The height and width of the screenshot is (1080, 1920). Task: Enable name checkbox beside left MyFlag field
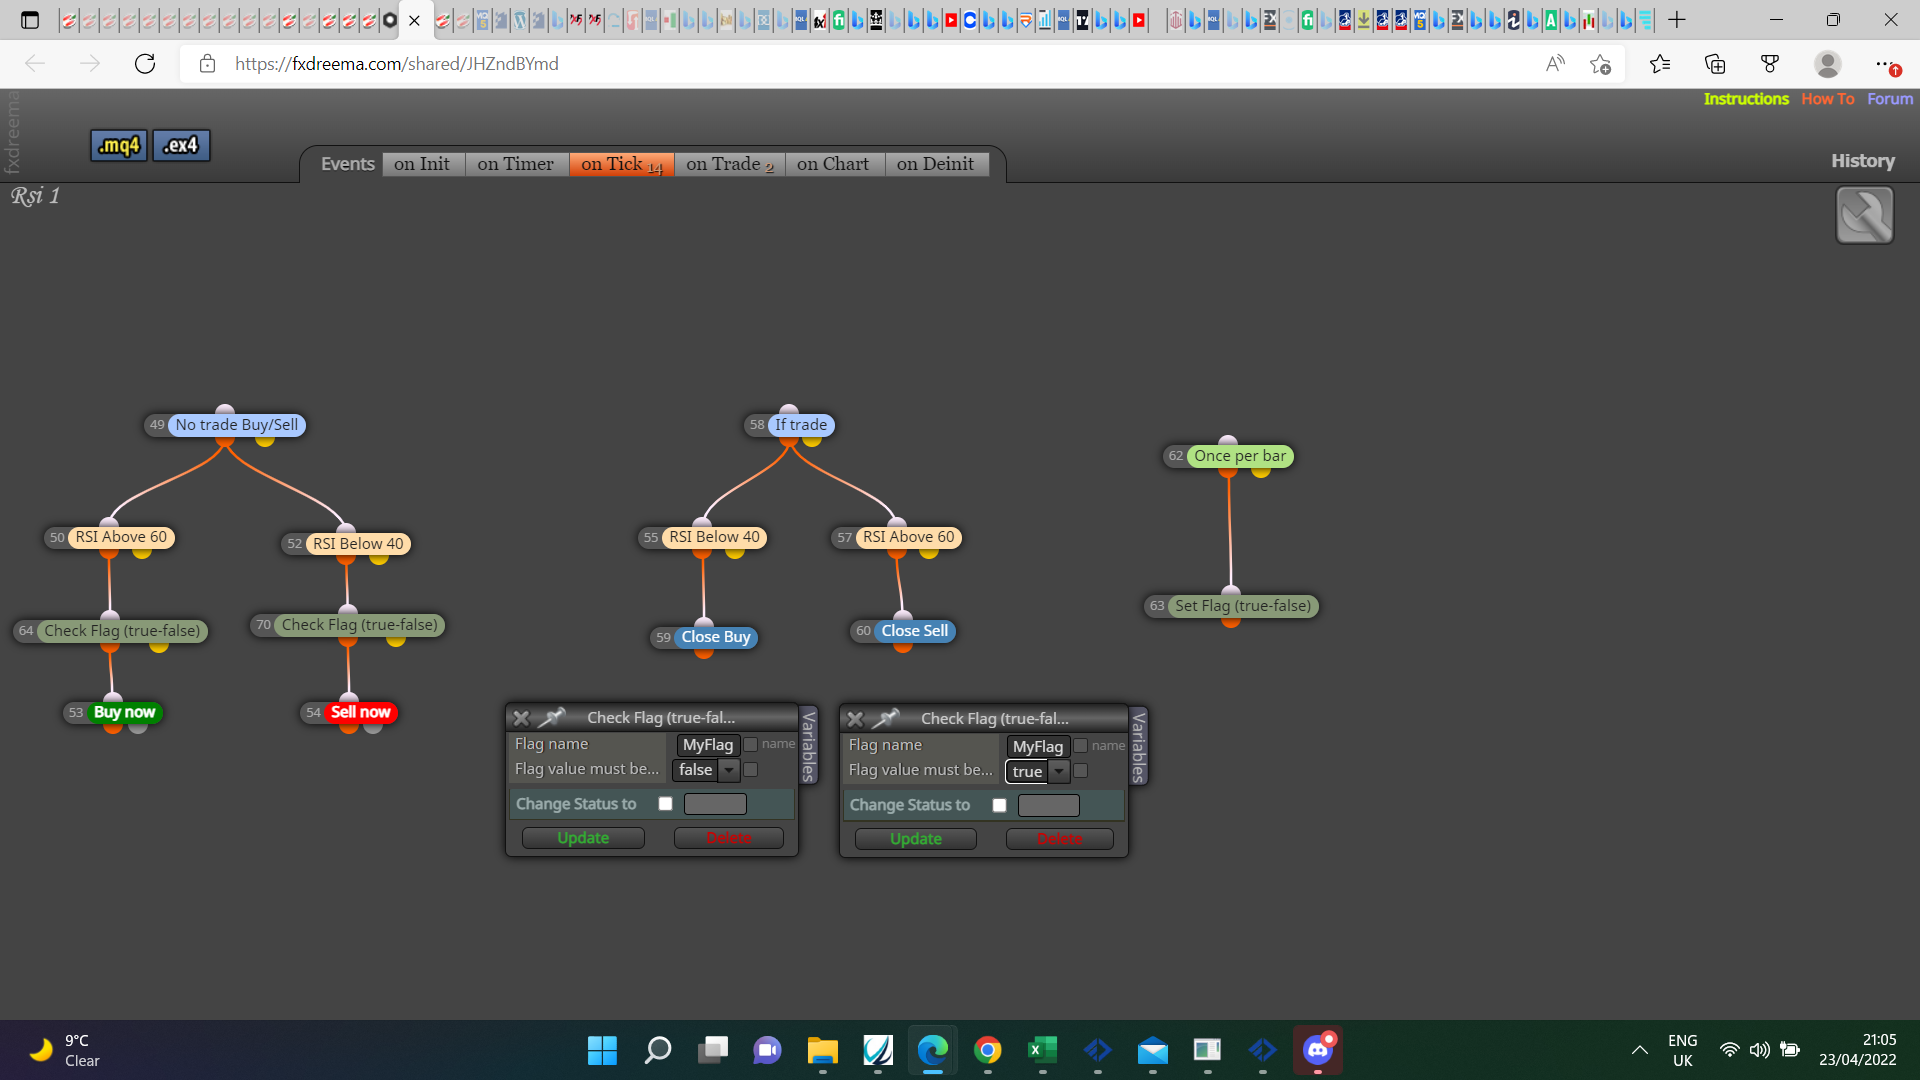coord(751,744)
